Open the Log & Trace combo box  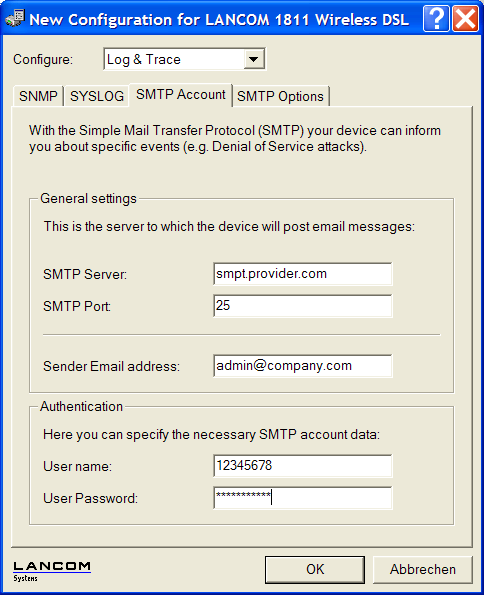(184, 59)
